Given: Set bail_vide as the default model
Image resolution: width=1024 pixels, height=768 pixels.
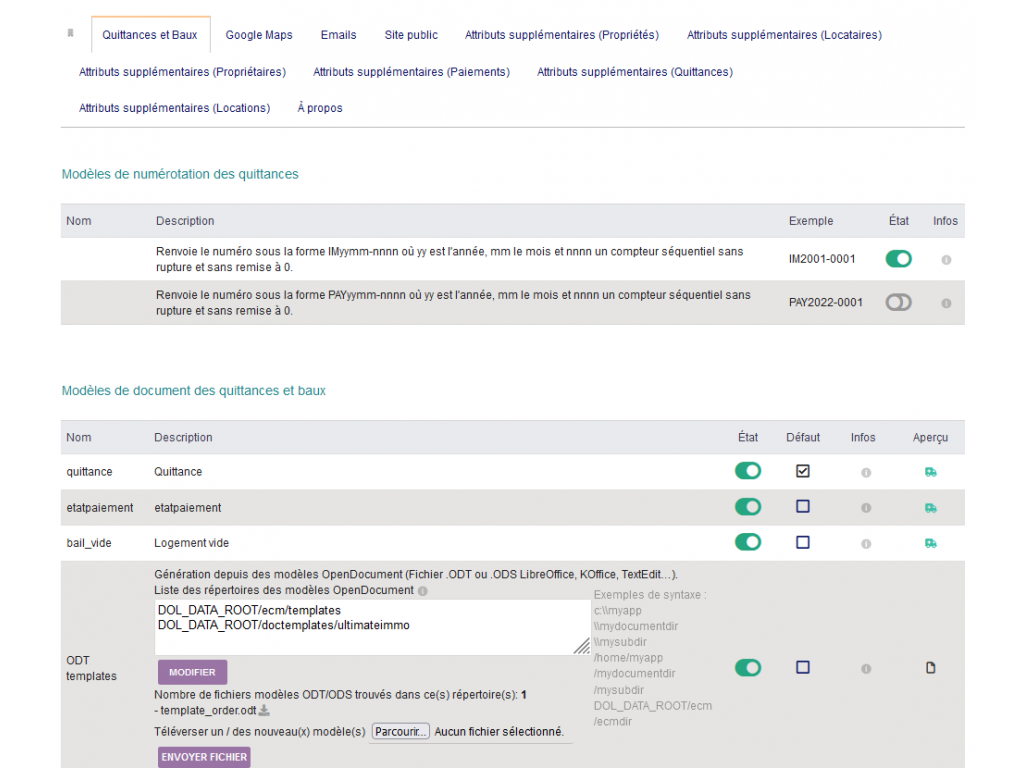Looking at the screenshot, I should coord(803,542).
